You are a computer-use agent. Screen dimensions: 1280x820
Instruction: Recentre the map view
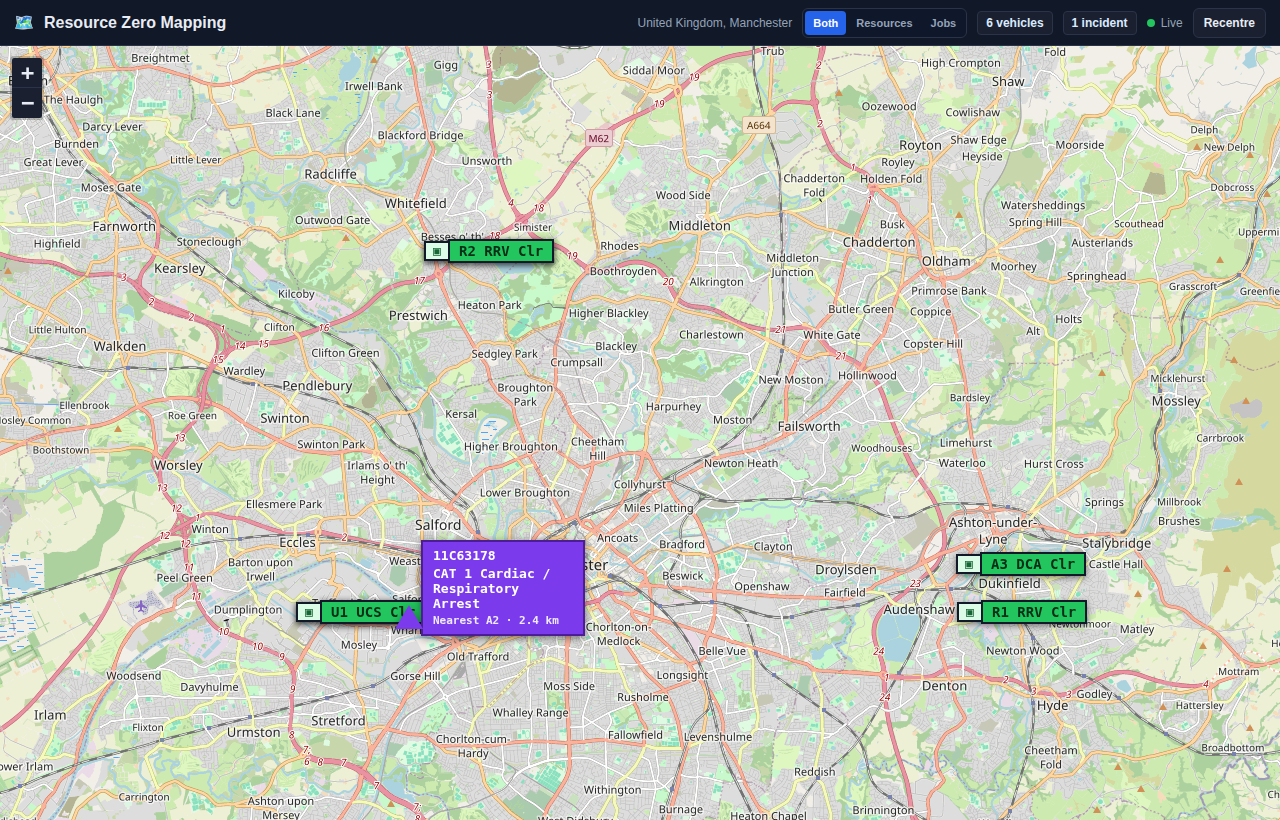(1229, 23)
